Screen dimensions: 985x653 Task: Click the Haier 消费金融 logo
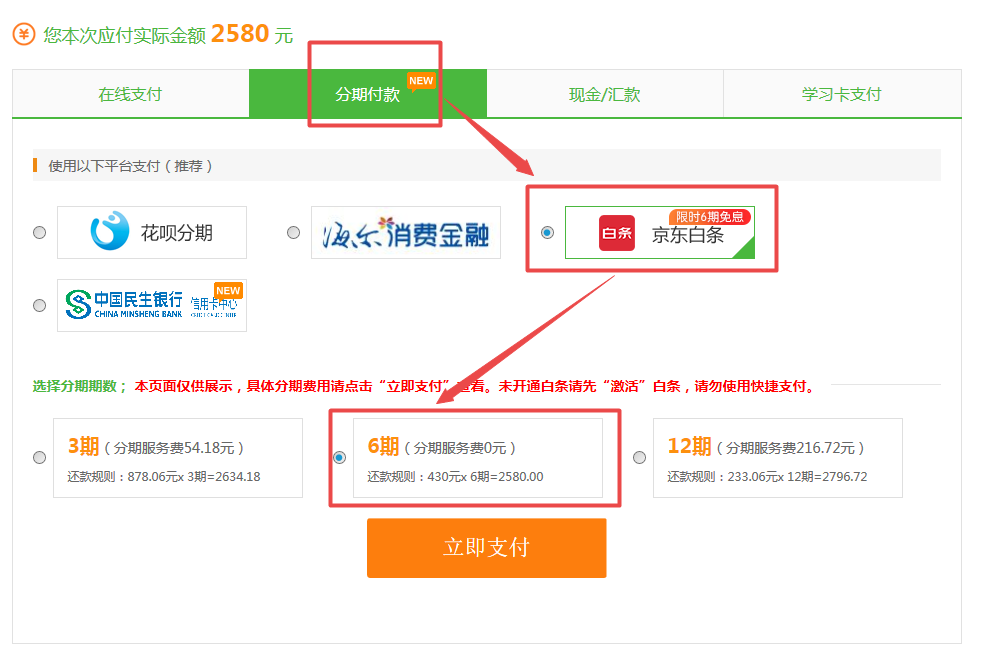coord(405,233)
